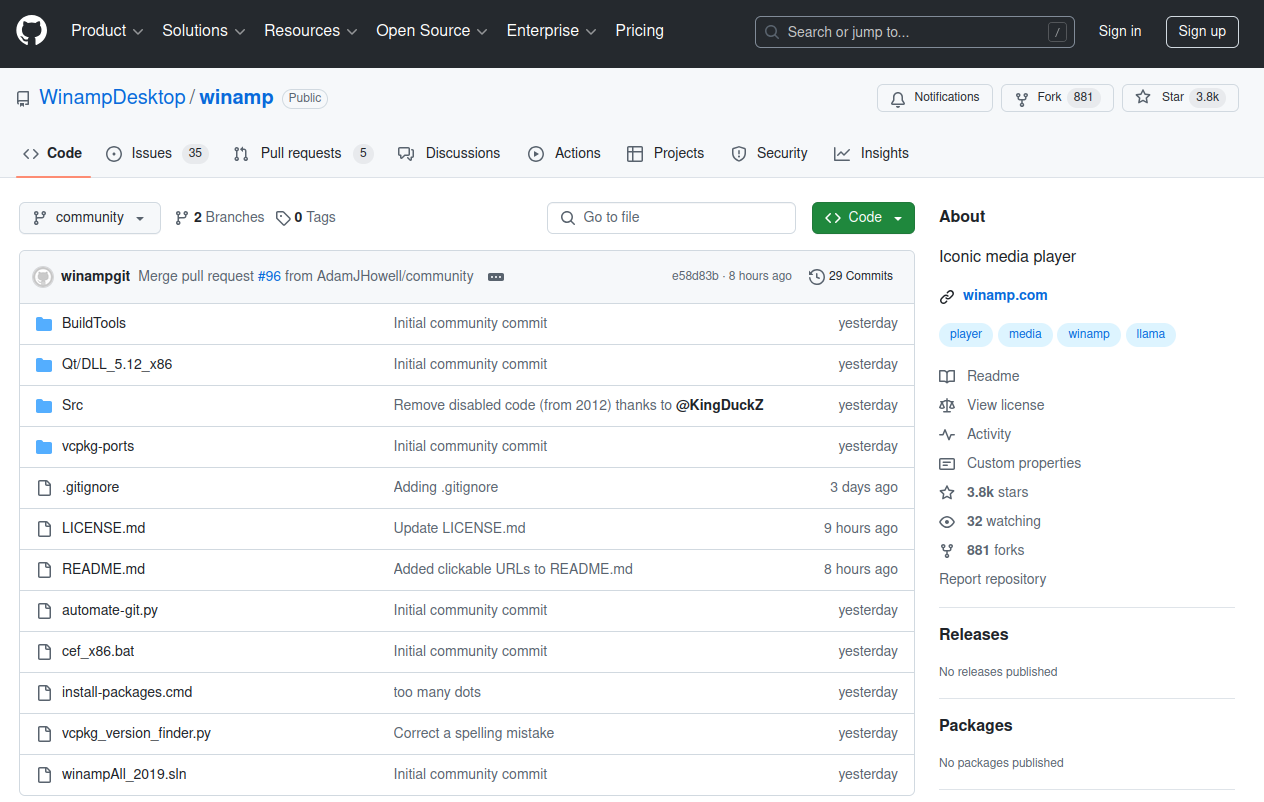Click the Activity pulse icon
1264x802 pixels.
pos(947,435)
